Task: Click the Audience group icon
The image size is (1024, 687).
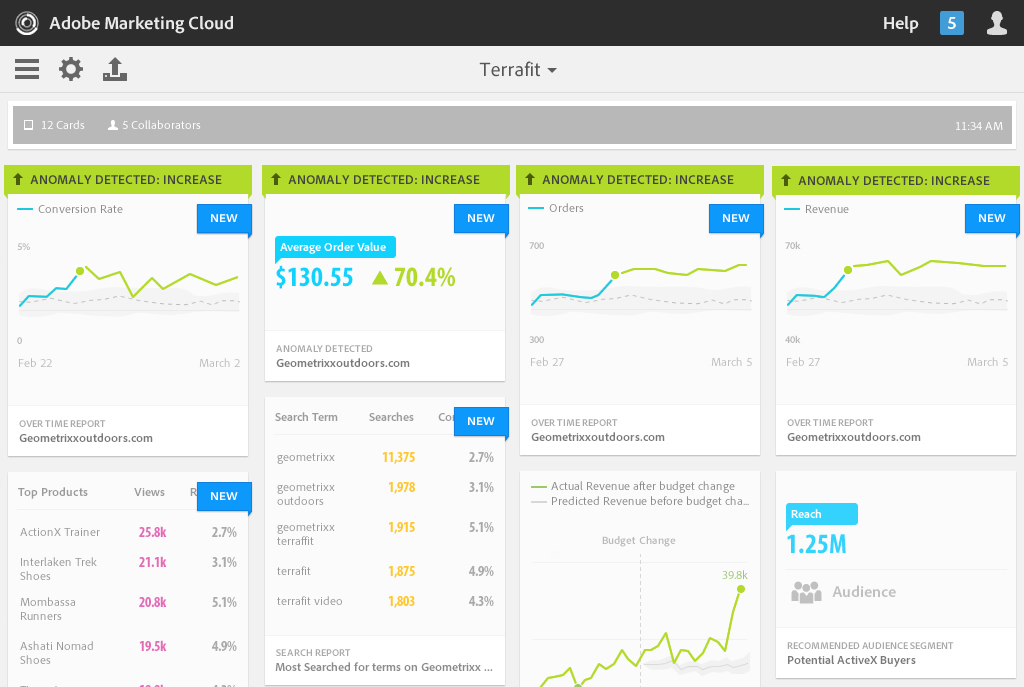Action: [x=806, y=592]
